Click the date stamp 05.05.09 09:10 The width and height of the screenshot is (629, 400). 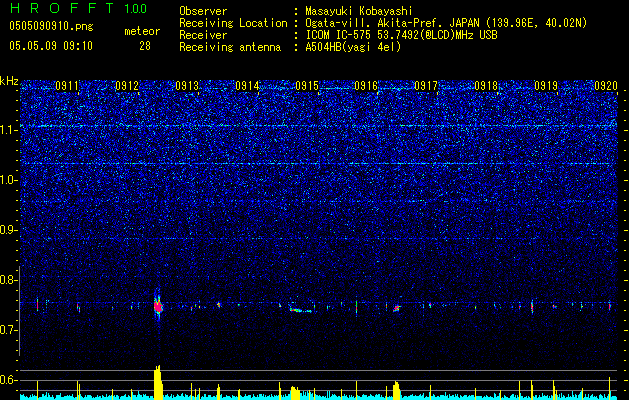click(51, 46)
